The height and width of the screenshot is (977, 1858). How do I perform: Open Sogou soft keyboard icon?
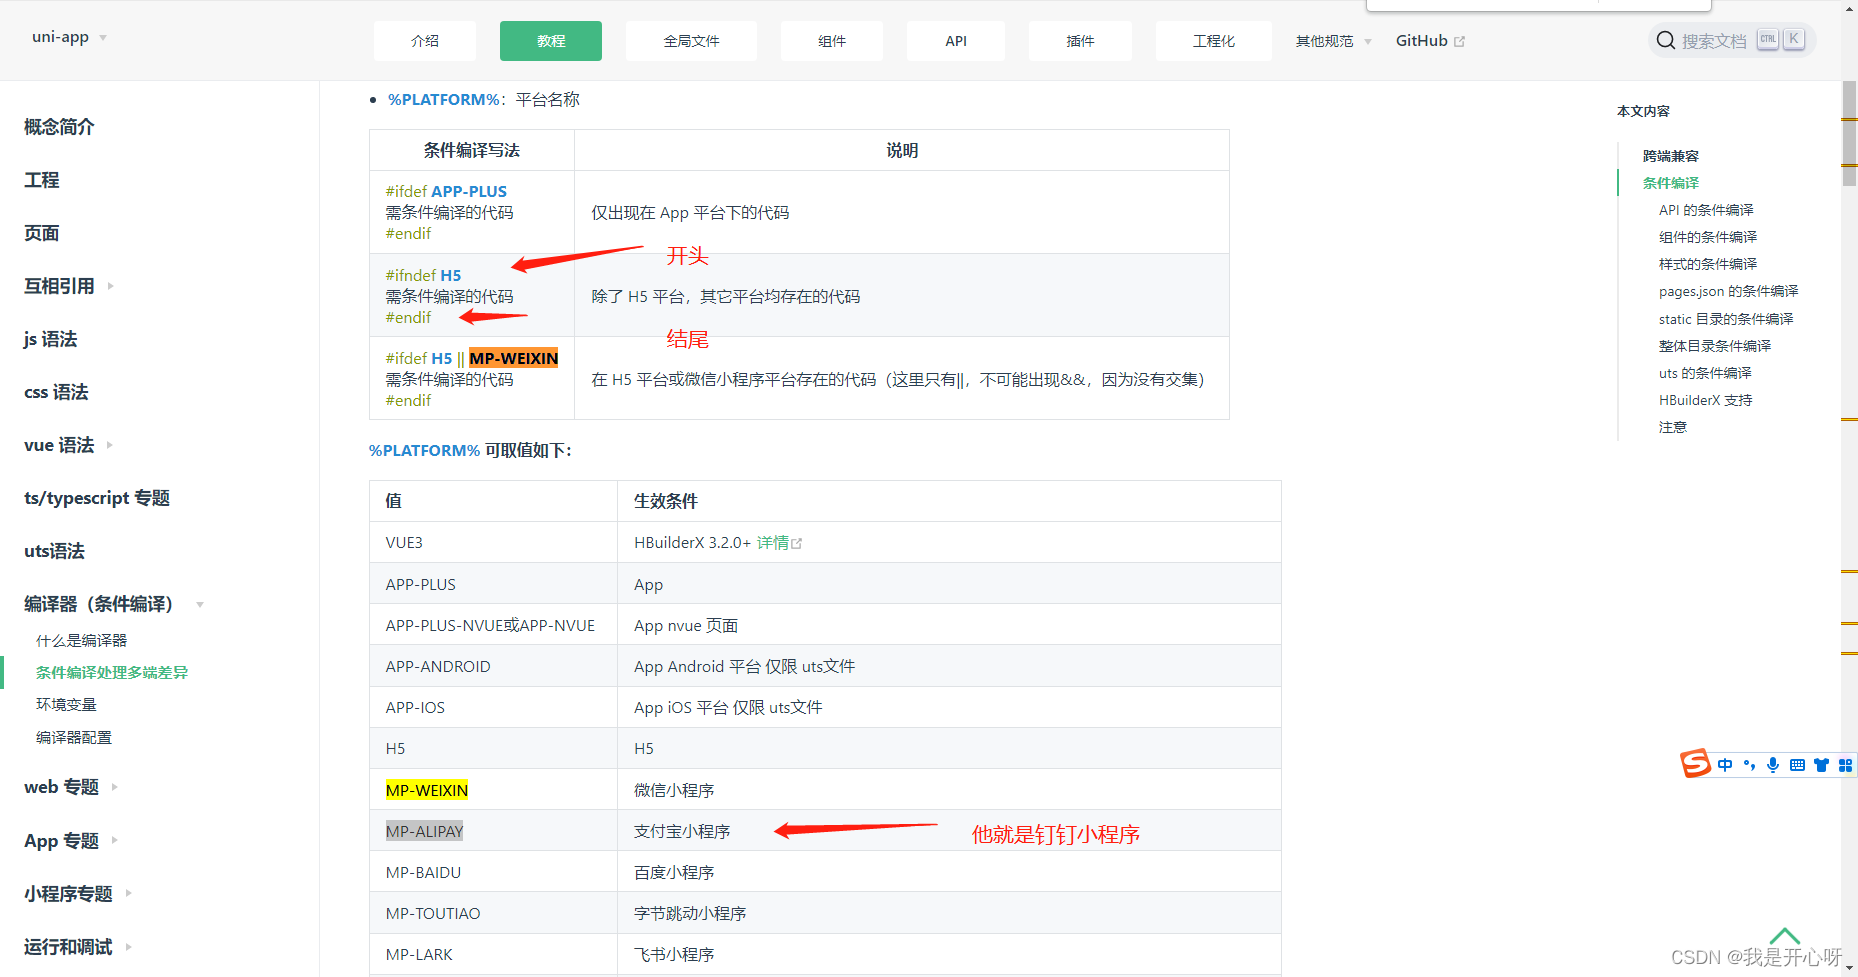[x=1797, y=765]
